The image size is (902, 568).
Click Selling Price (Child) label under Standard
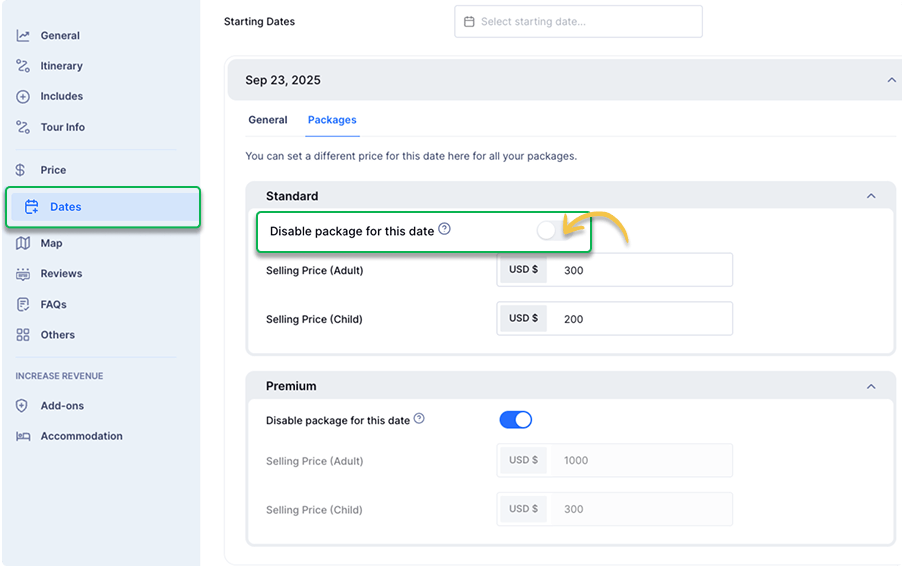(314, 319)
